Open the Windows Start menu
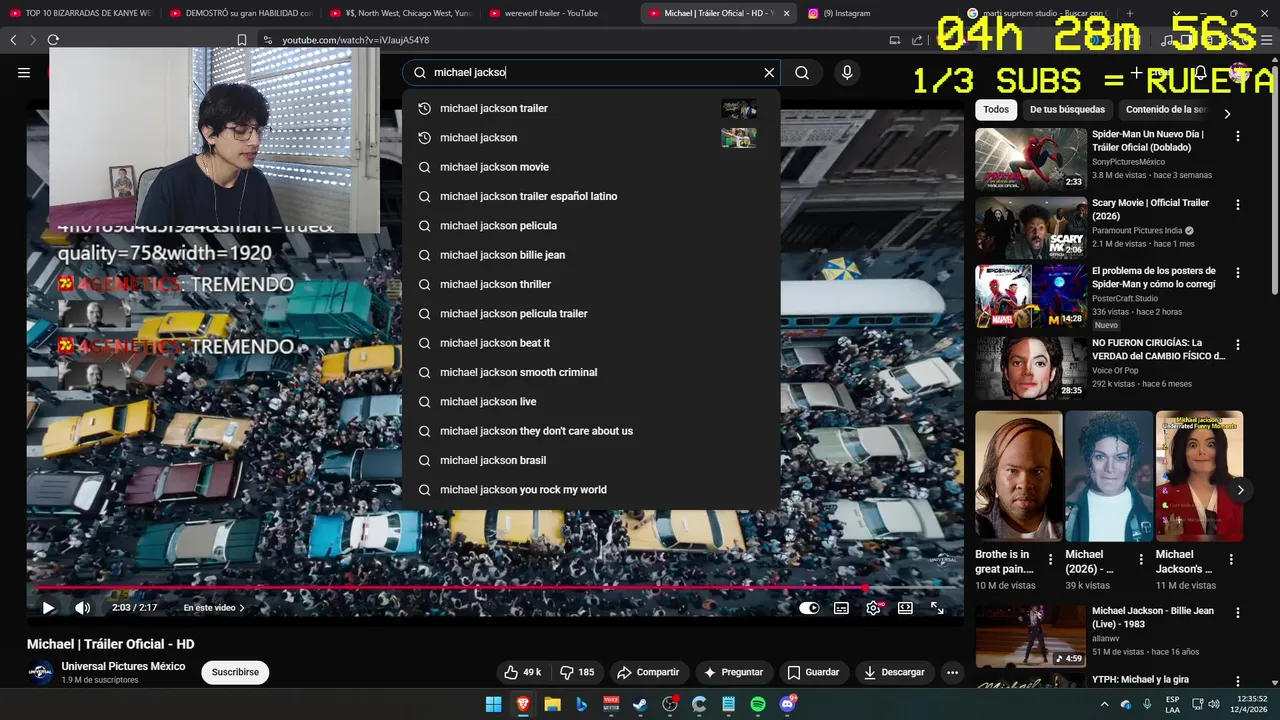The width and height of the screenshot is (1280, 720). (x=494, y=704)
